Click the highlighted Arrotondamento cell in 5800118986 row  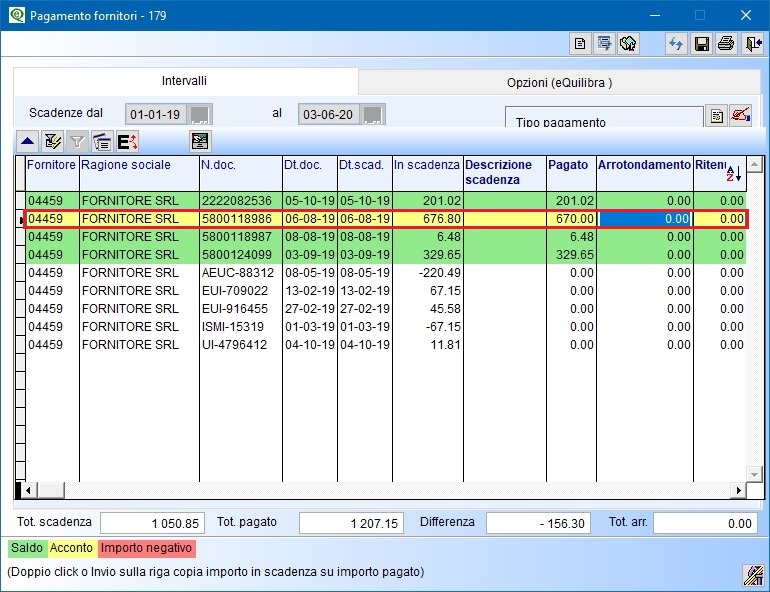645,218
